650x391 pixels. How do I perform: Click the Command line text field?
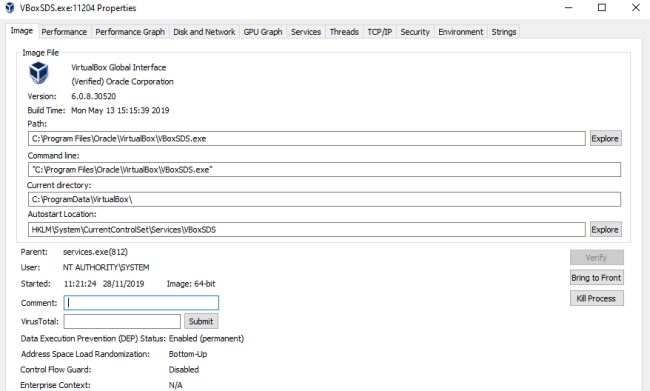[324, 170]
